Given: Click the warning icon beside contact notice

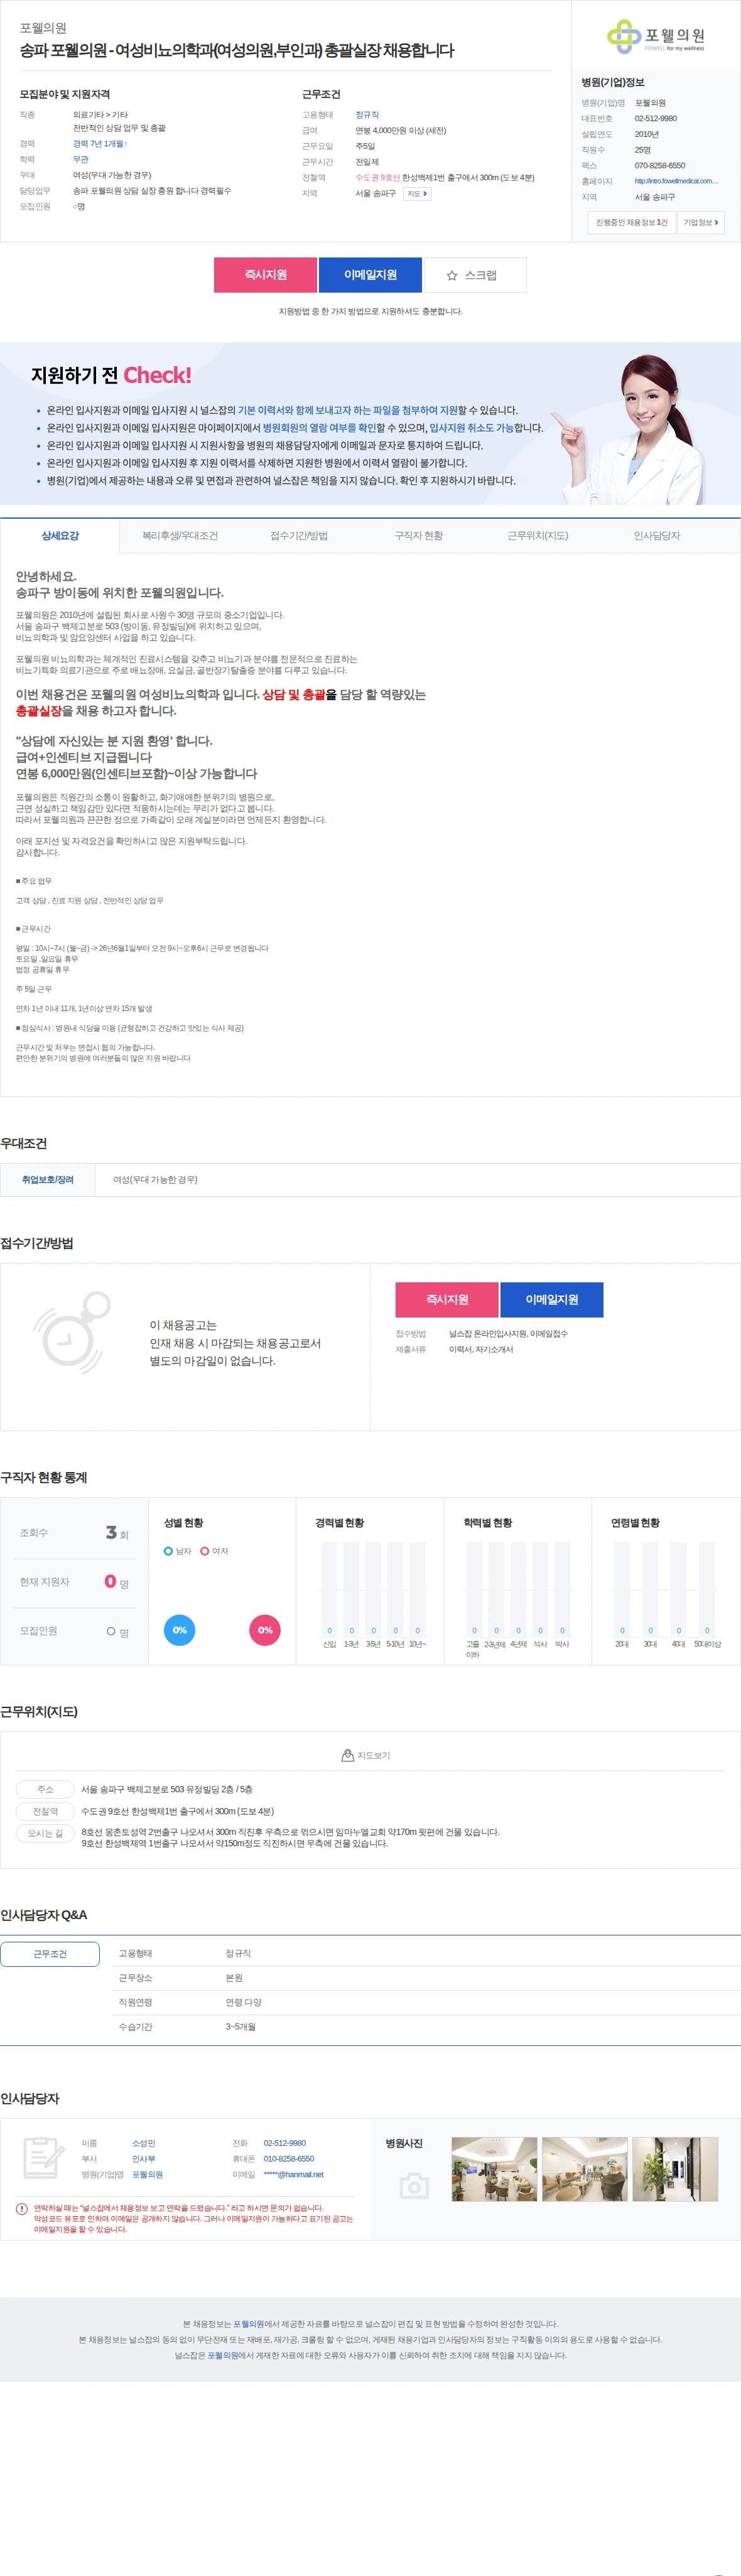Looking at the screenshot, I should click(22, 2209).
